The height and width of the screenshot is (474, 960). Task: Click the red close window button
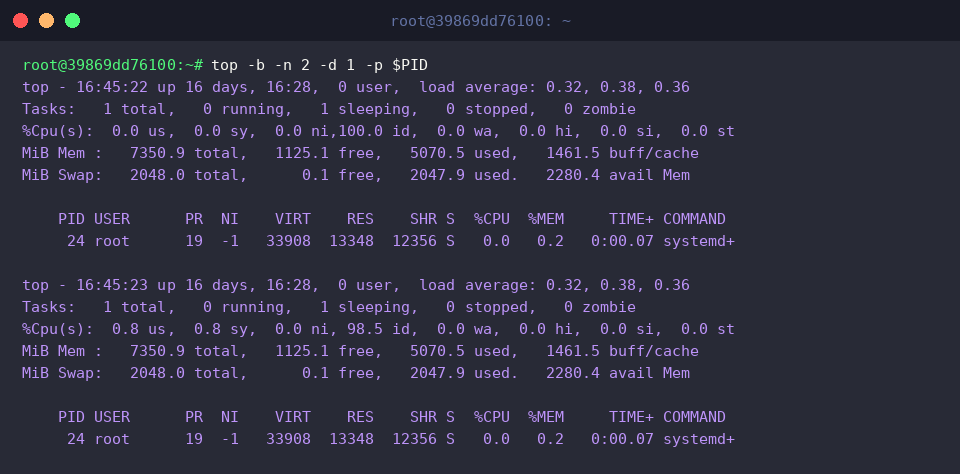pyautogui.click(x=20, y=21)
